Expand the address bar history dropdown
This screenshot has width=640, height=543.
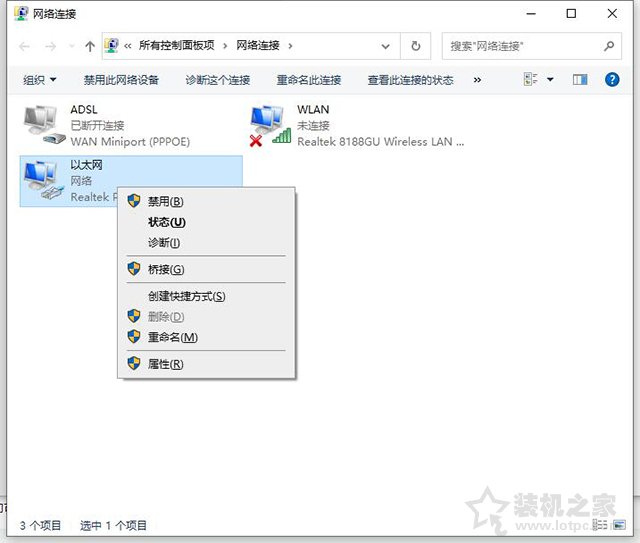point(384,46)
